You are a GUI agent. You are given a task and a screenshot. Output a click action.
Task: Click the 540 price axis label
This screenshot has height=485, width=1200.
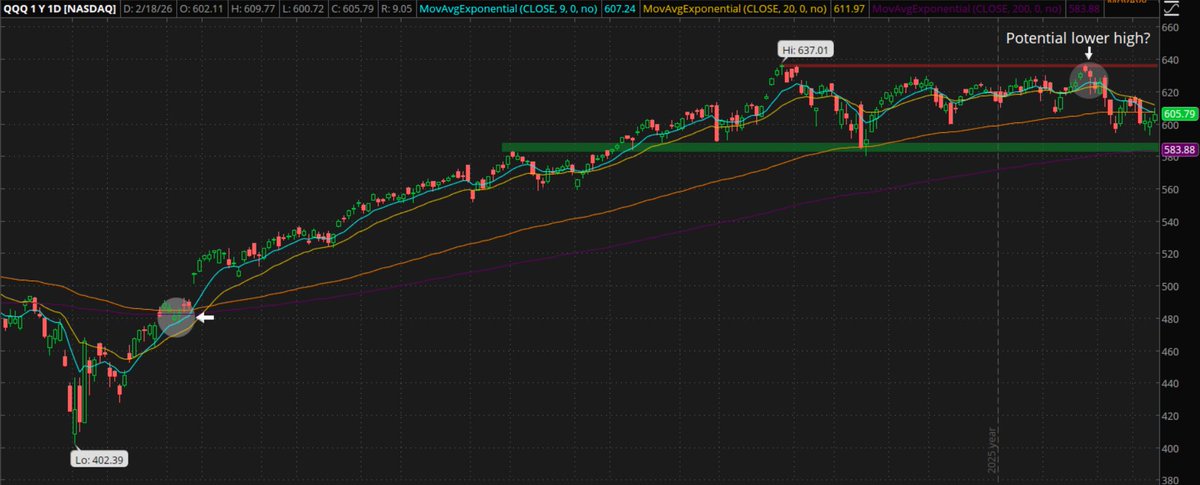click(1170, 222)
